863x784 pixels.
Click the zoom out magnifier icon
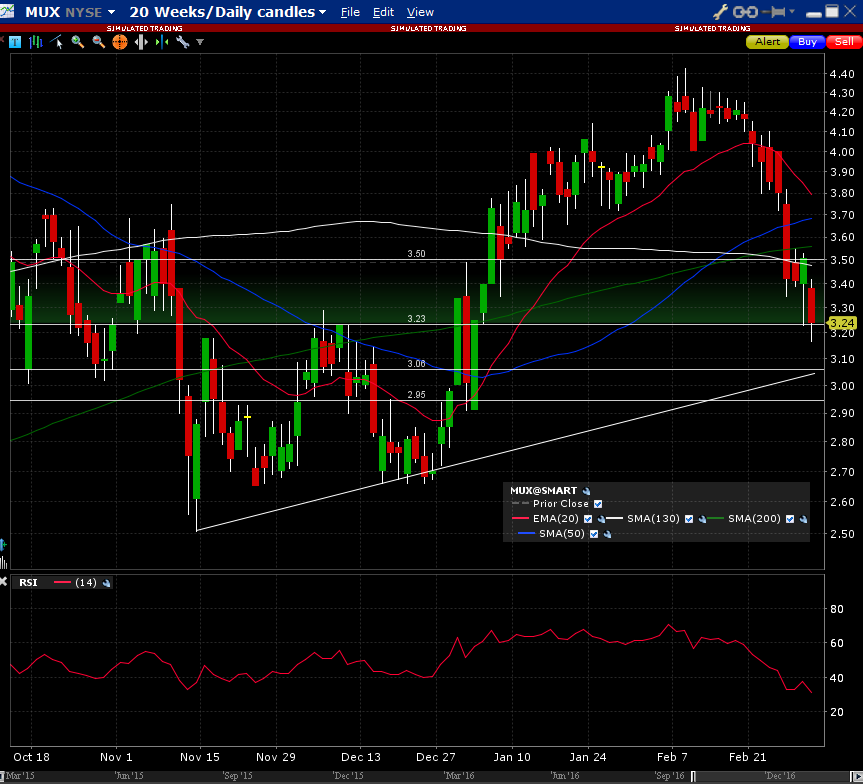(98, 42)
